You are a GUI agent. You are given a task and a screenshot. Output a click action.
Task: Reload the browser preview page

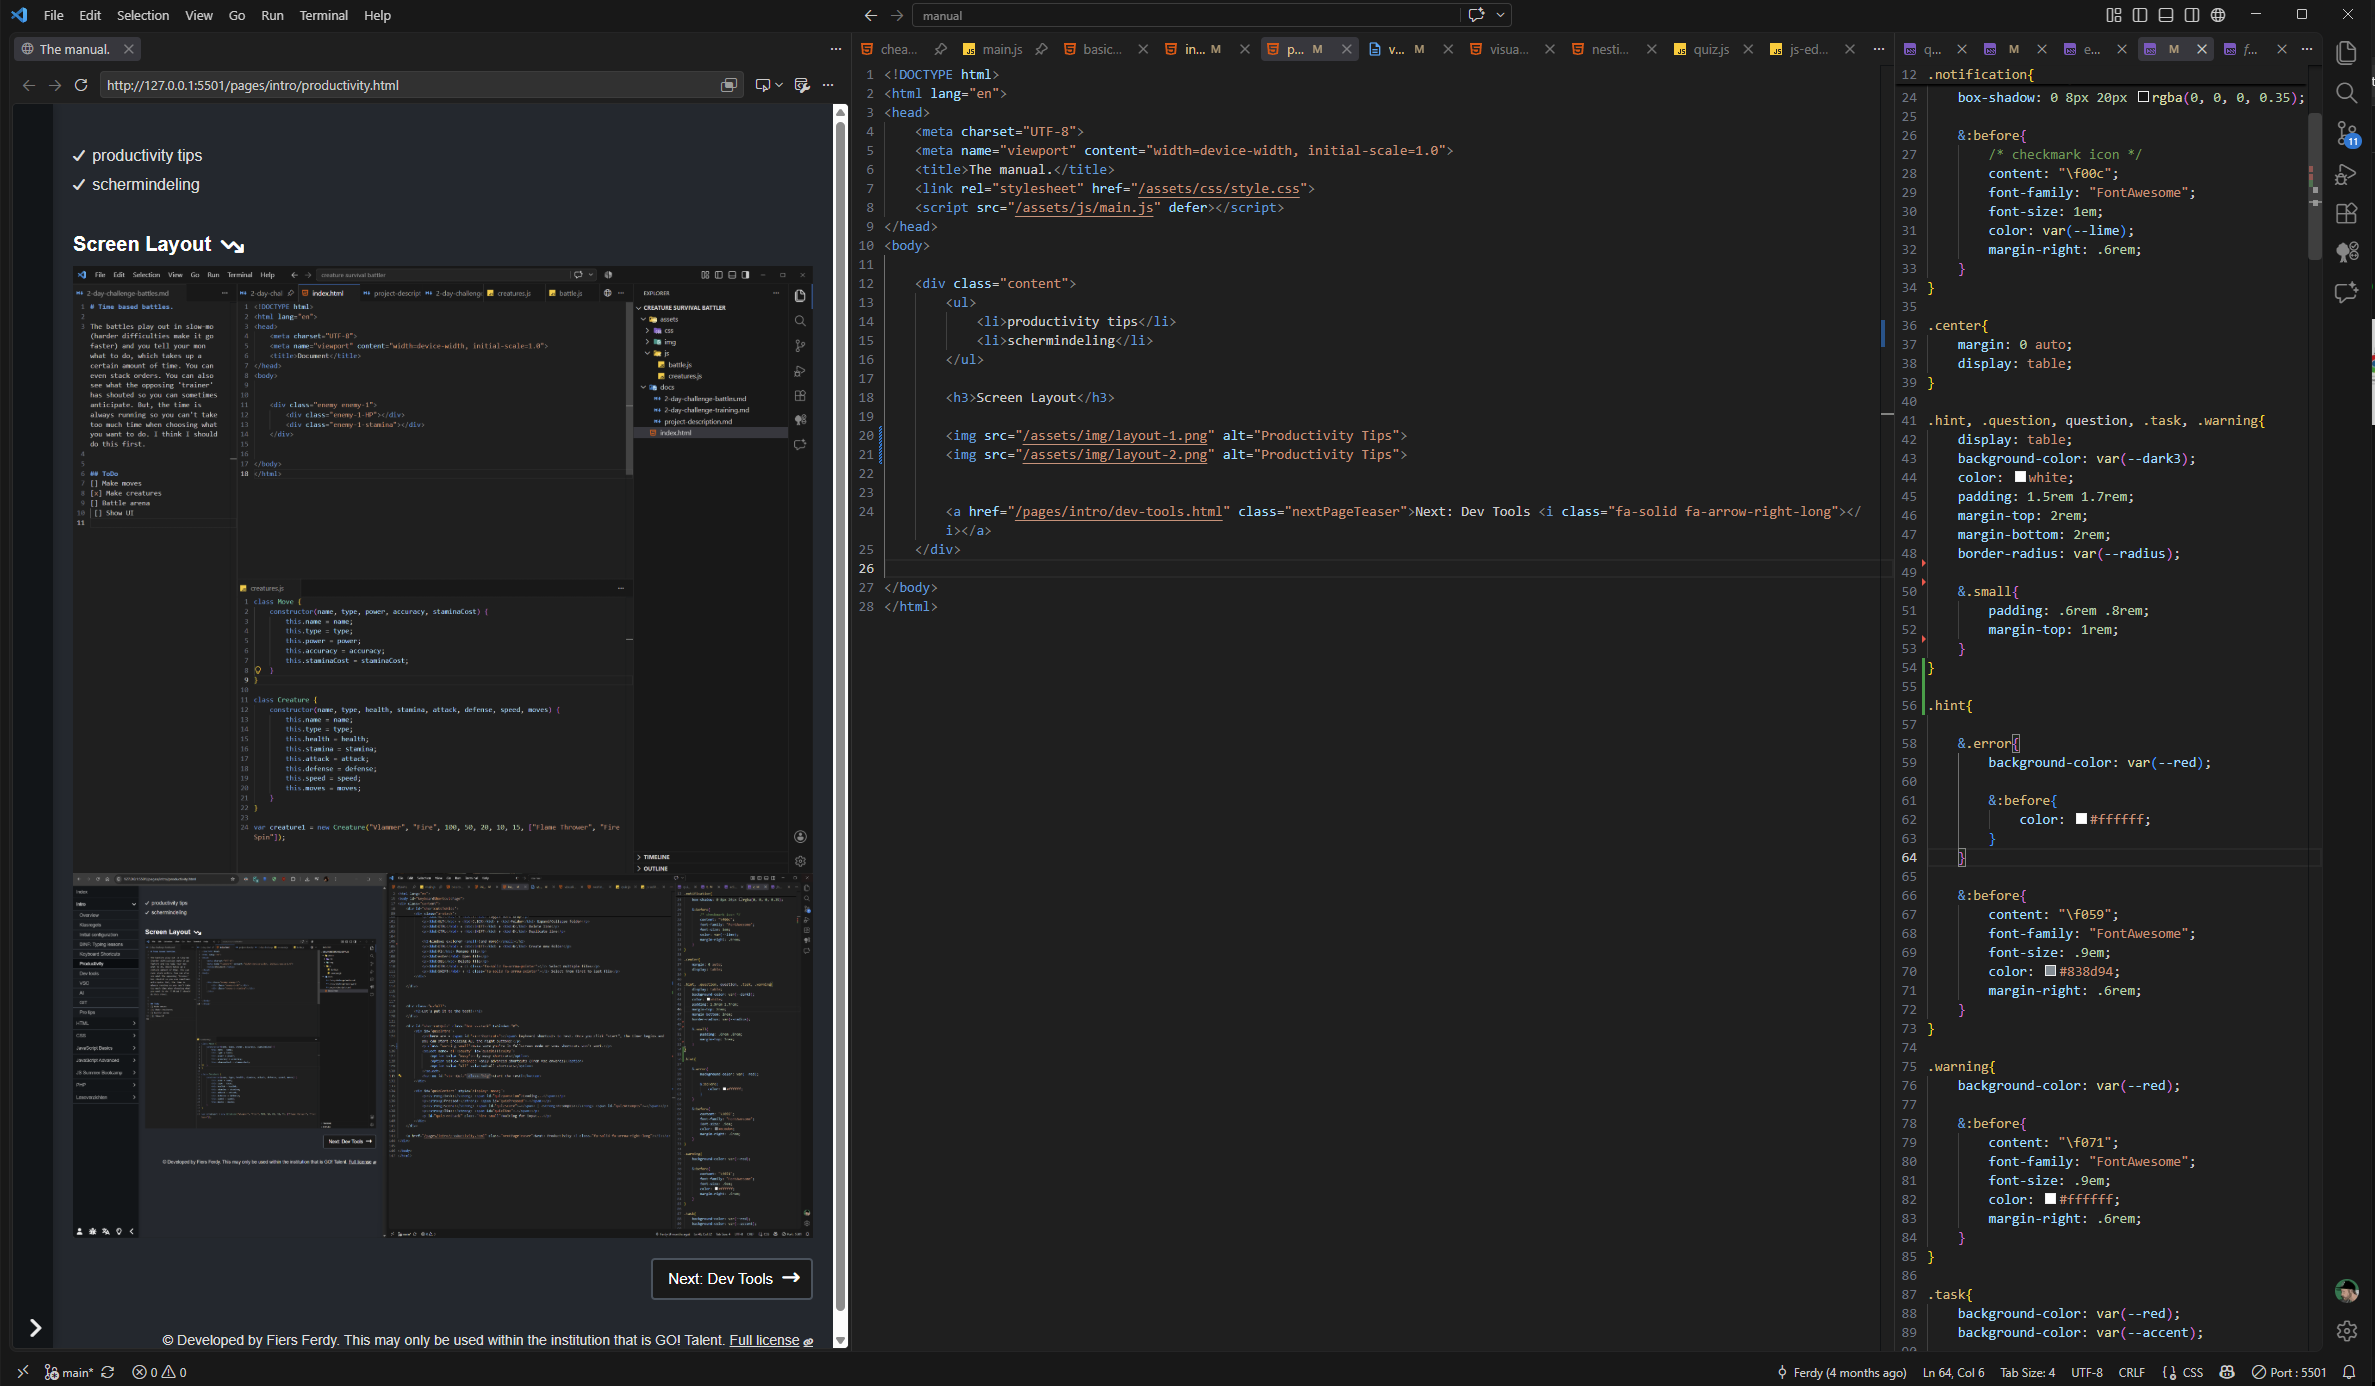[x=81, y=85]
